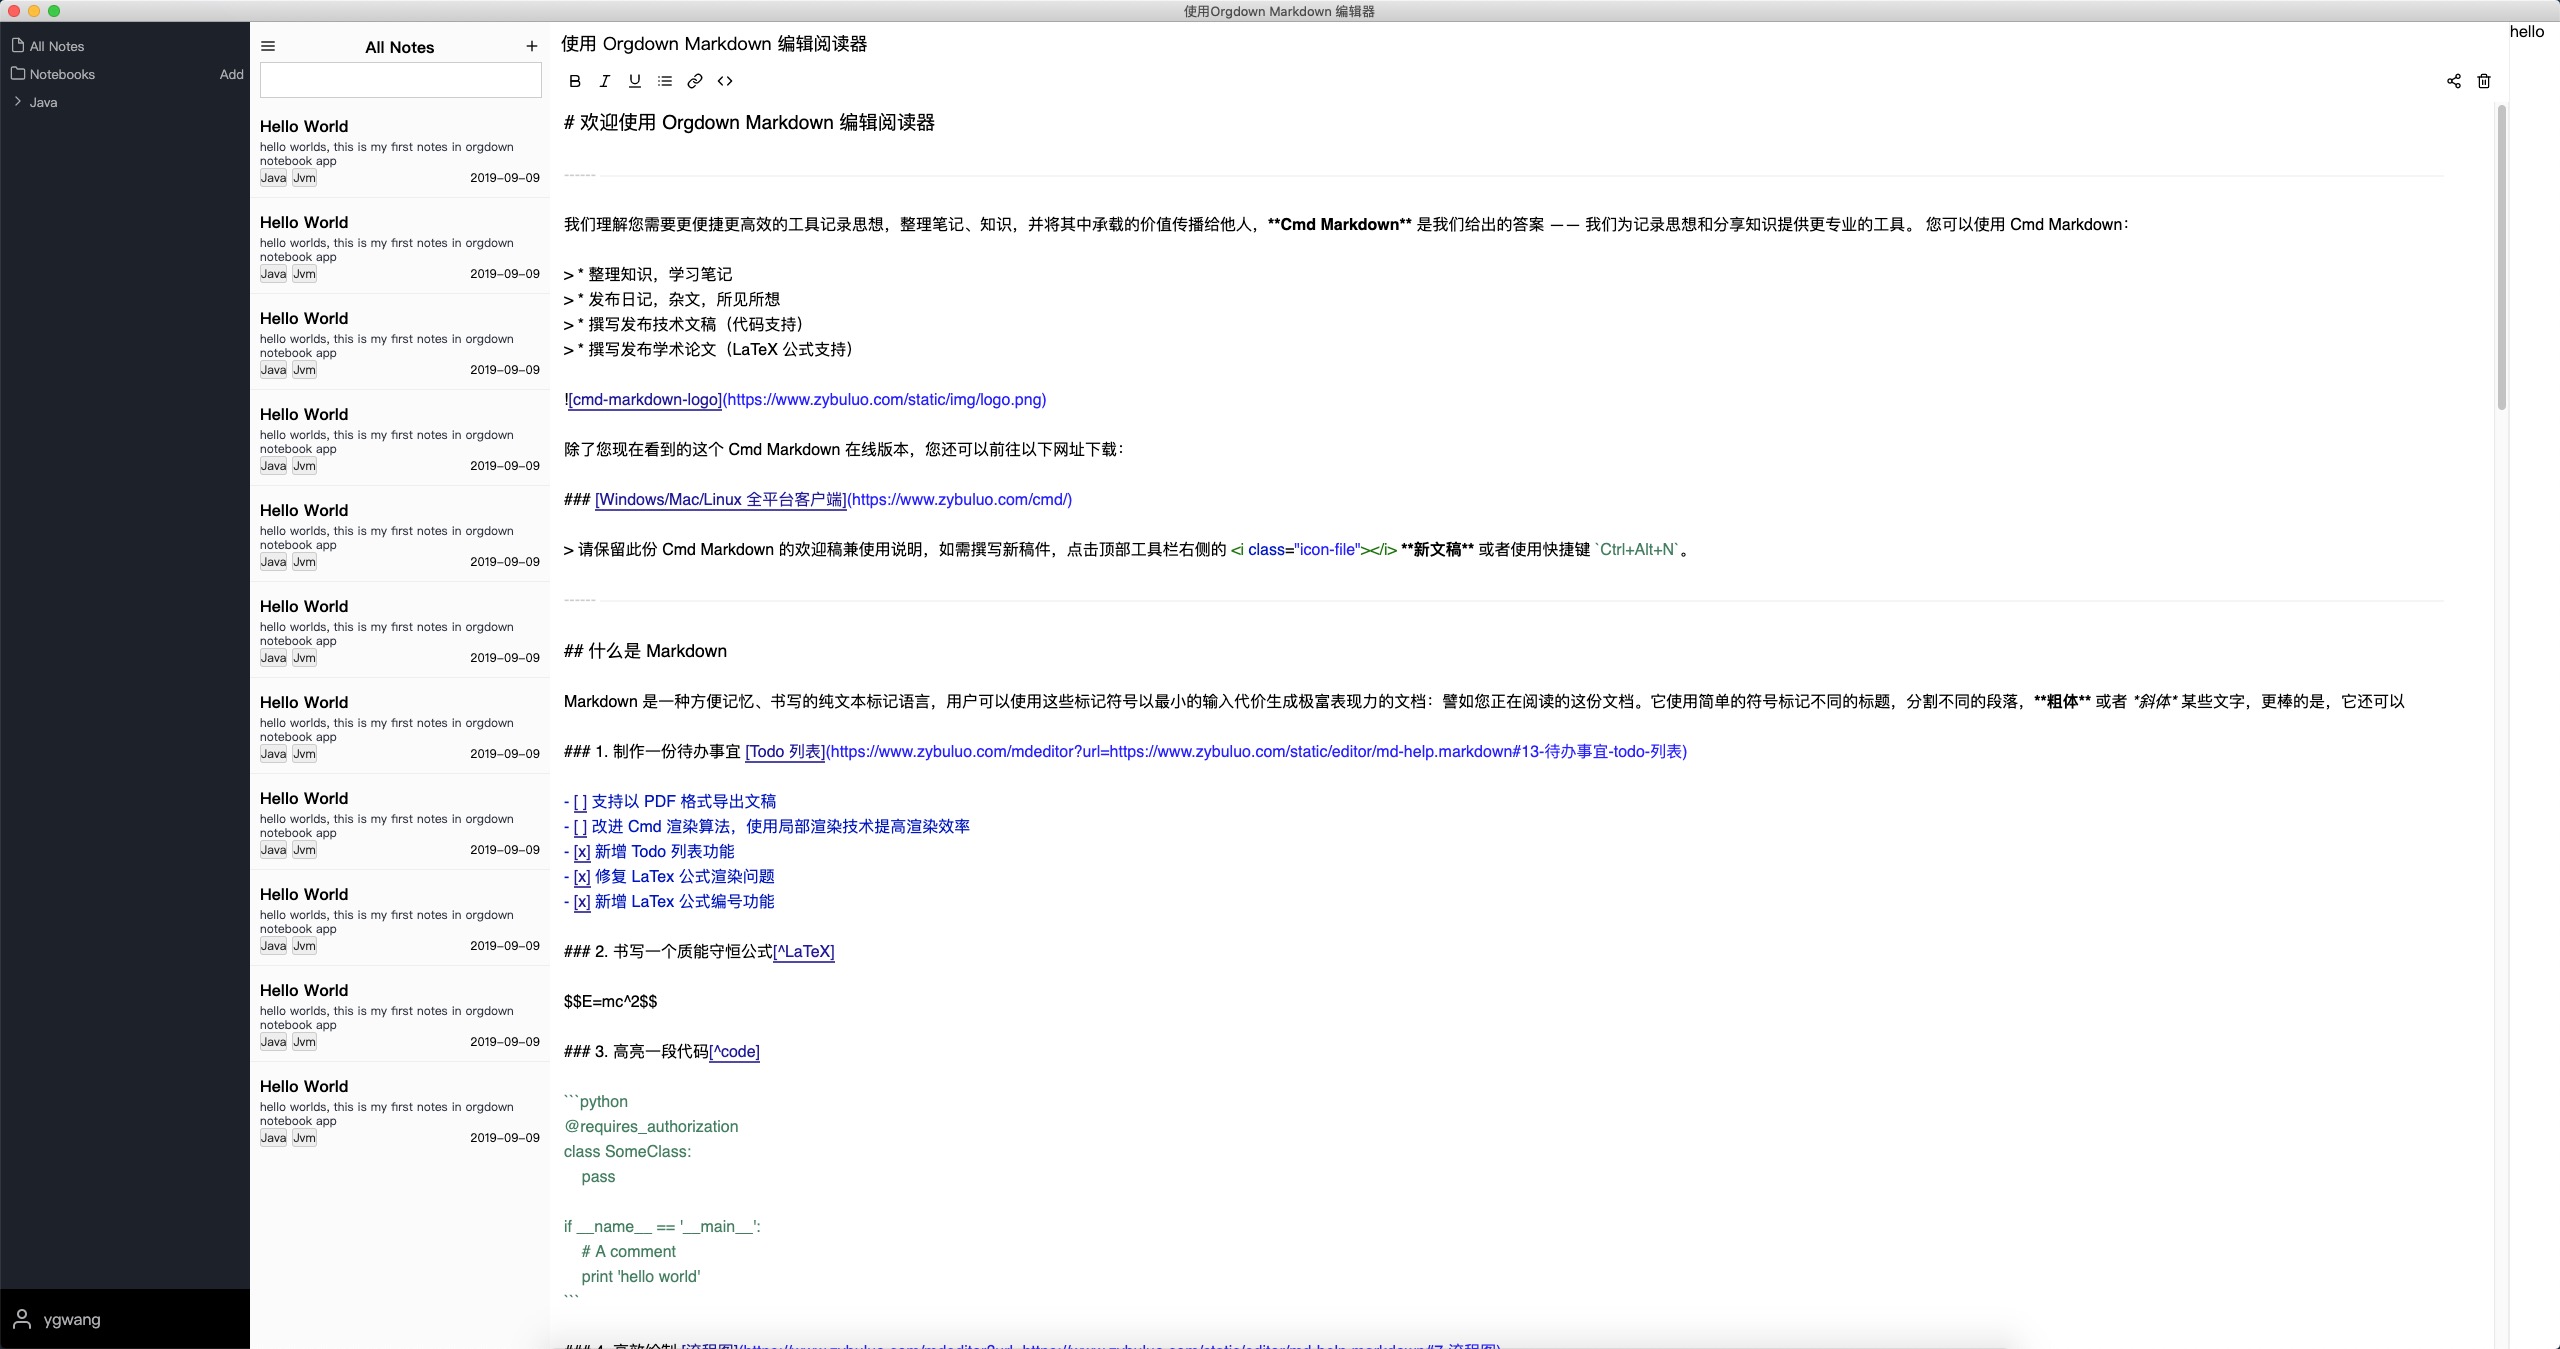Viewport: 2560px width, 1349px height.
Task: Apply underline formatting from toolbar
Action: 634,81
